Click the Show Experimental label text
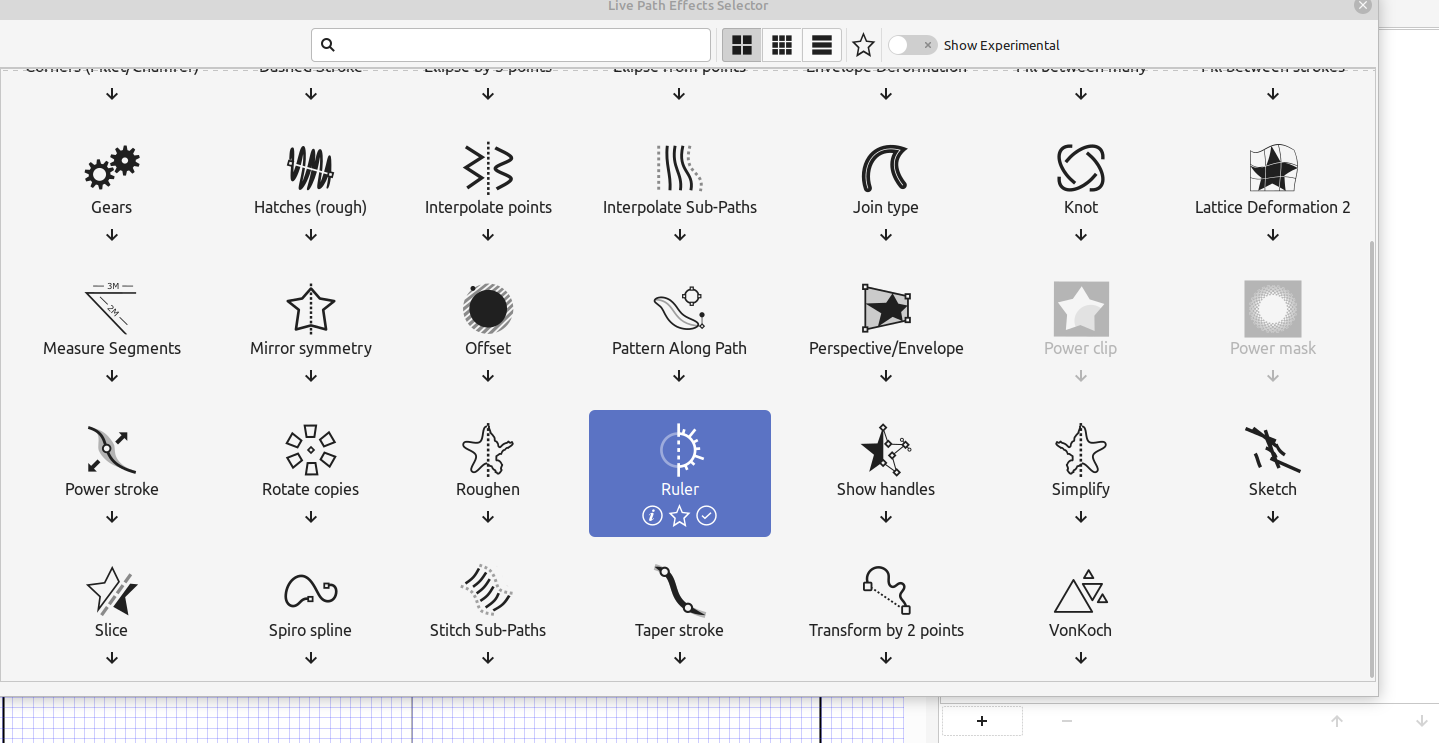The image size is (1439, 743). [x=1002, y=45]
